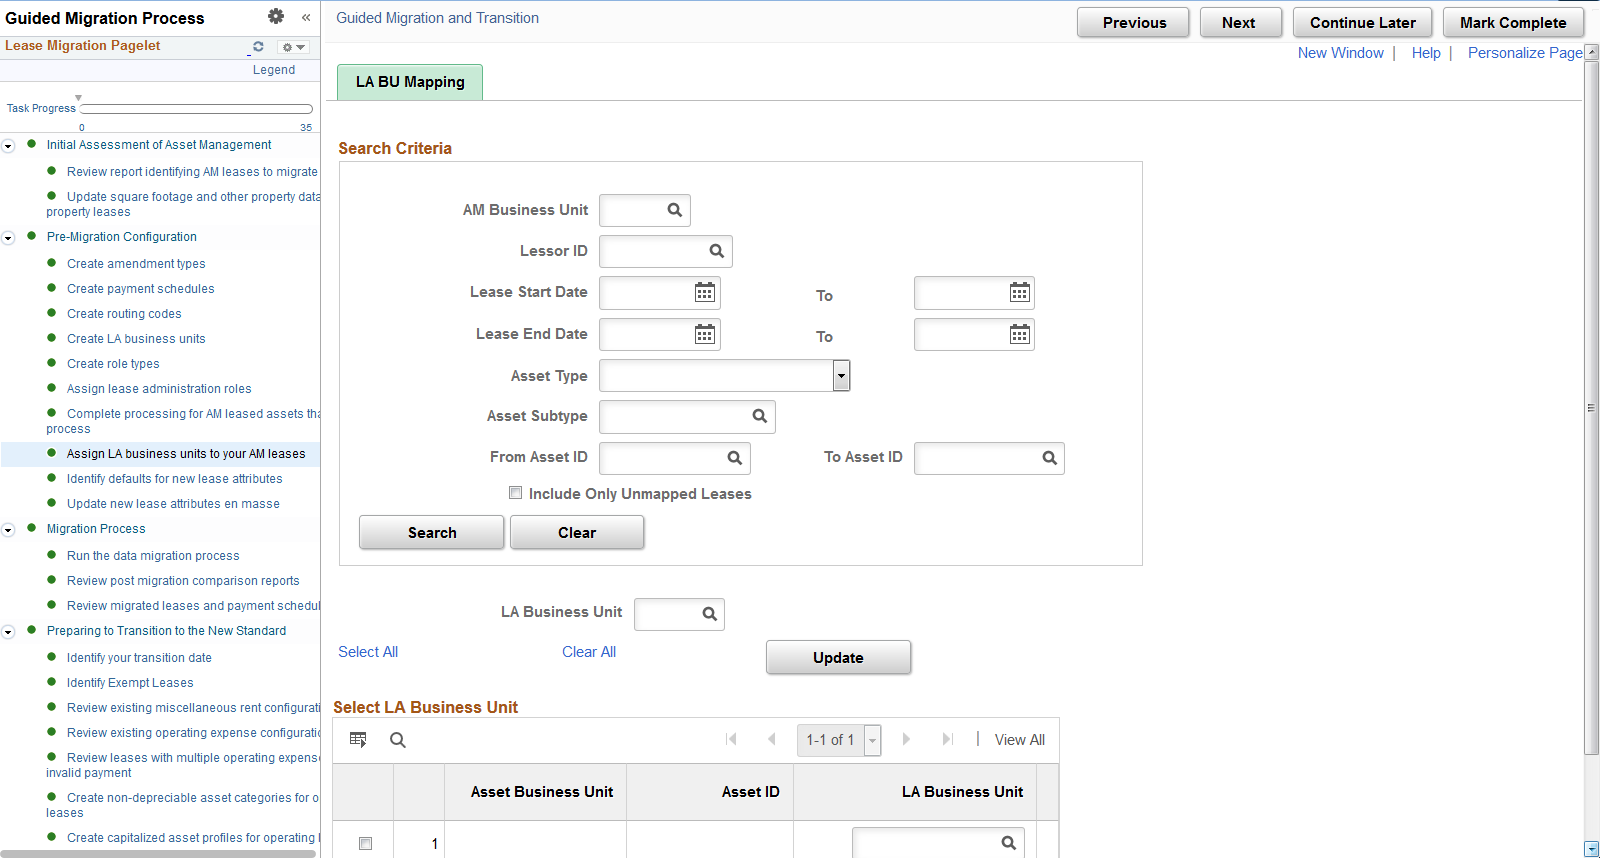Open Assign lease administration roles task
Image resolution: width=1600 pixels, height=858 pixels.
(159, 389)
